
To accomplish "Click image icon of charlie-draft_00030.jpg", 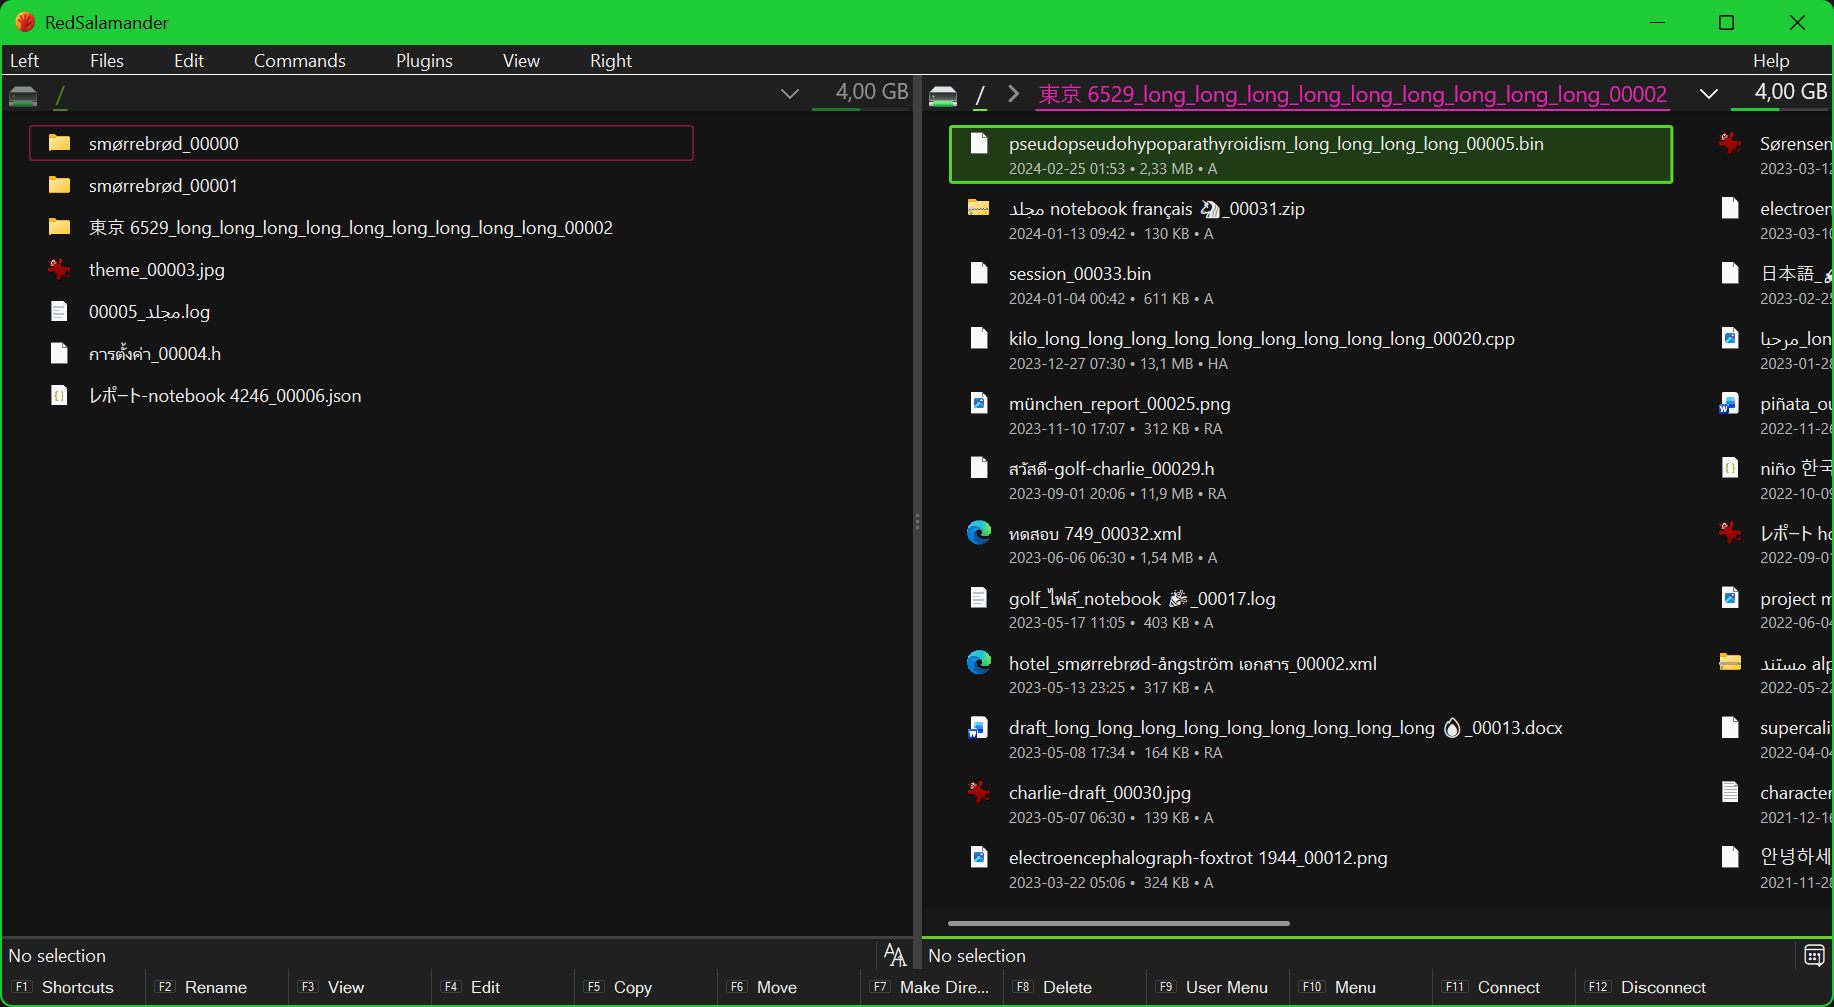I will pos(979,792).
